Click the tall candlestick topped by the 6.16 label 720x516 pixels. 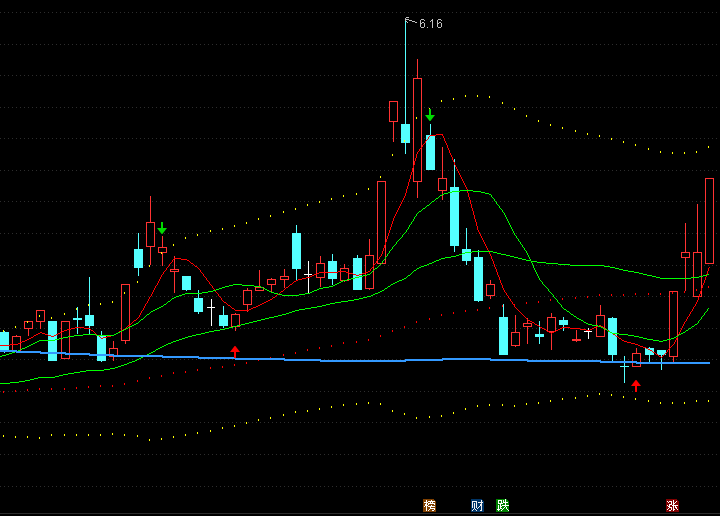(405, 86)
